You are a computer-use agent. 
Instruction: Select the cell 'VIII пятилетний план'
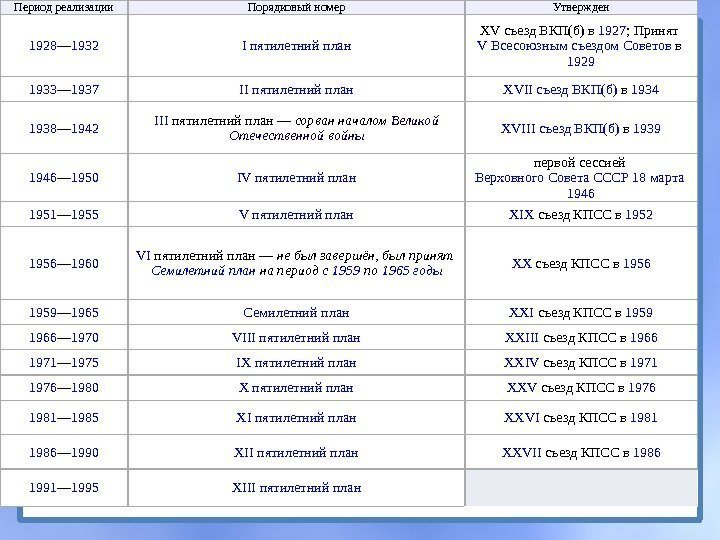tap(296, 338)
